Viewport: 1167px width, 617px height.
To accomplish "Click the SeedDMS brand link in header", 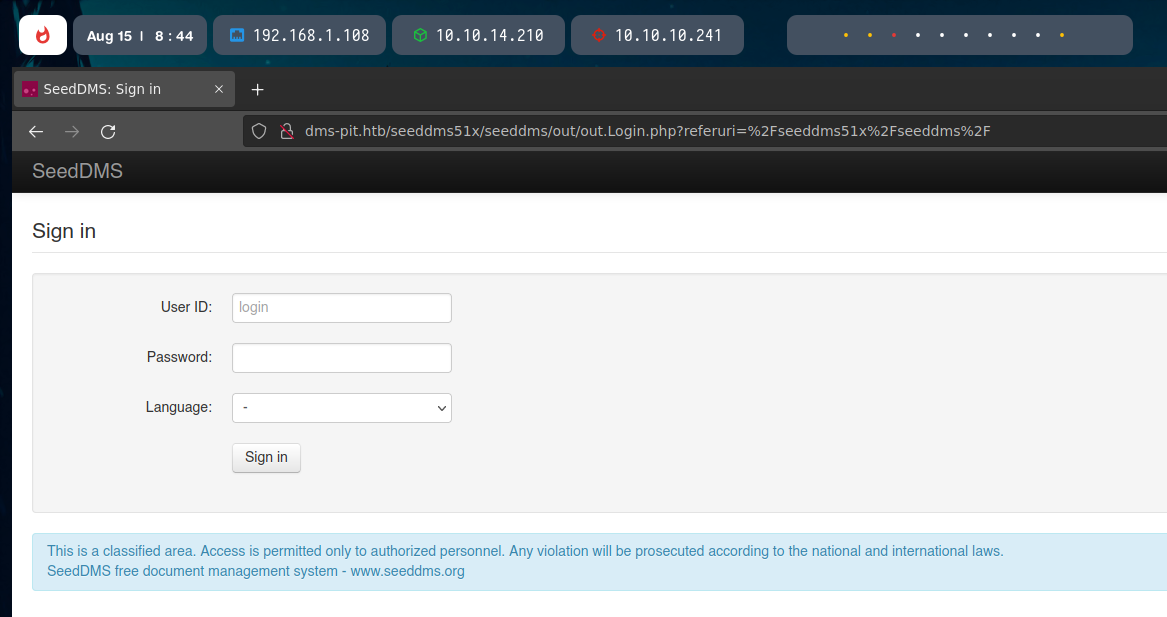I will point(77,171).
